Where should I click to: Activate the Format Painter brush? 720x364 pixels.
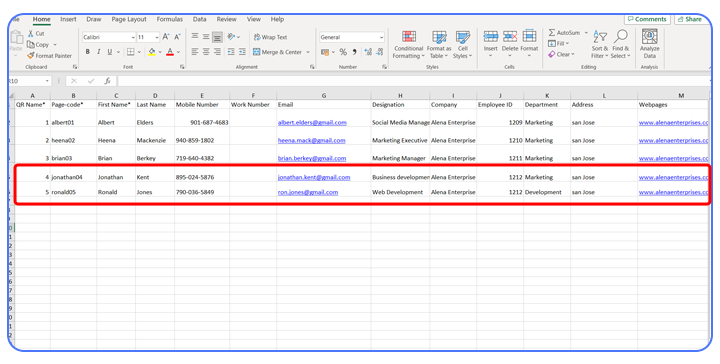coord(31,56)
